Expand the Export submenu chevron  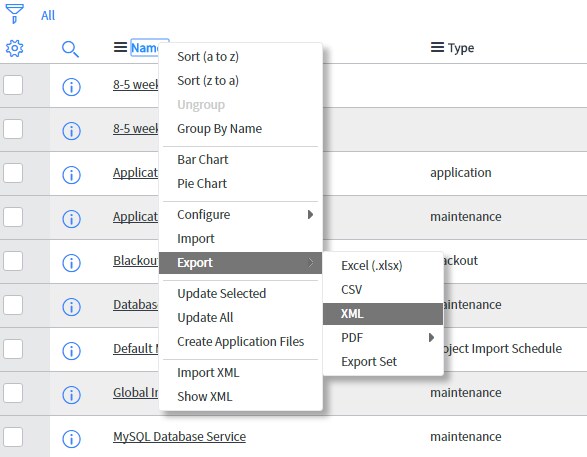tap(311, 263)
